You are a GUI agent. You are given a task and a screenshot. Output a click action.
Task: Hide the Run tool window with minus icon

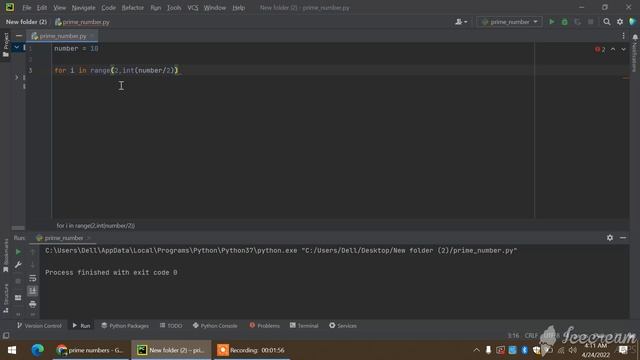click(x=623, y=238)
